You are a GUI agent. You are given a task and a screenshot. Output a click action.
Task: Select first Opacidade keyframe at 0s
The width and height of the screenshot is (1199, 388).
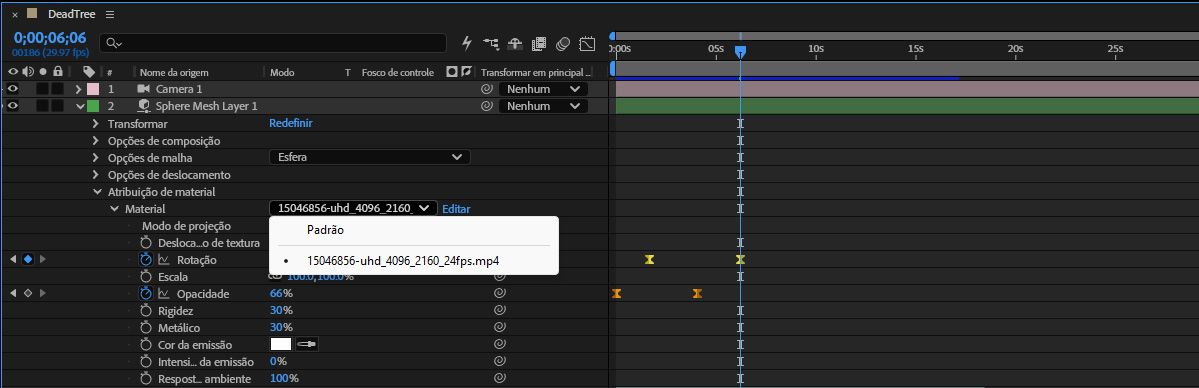click(x=616, y=293)
